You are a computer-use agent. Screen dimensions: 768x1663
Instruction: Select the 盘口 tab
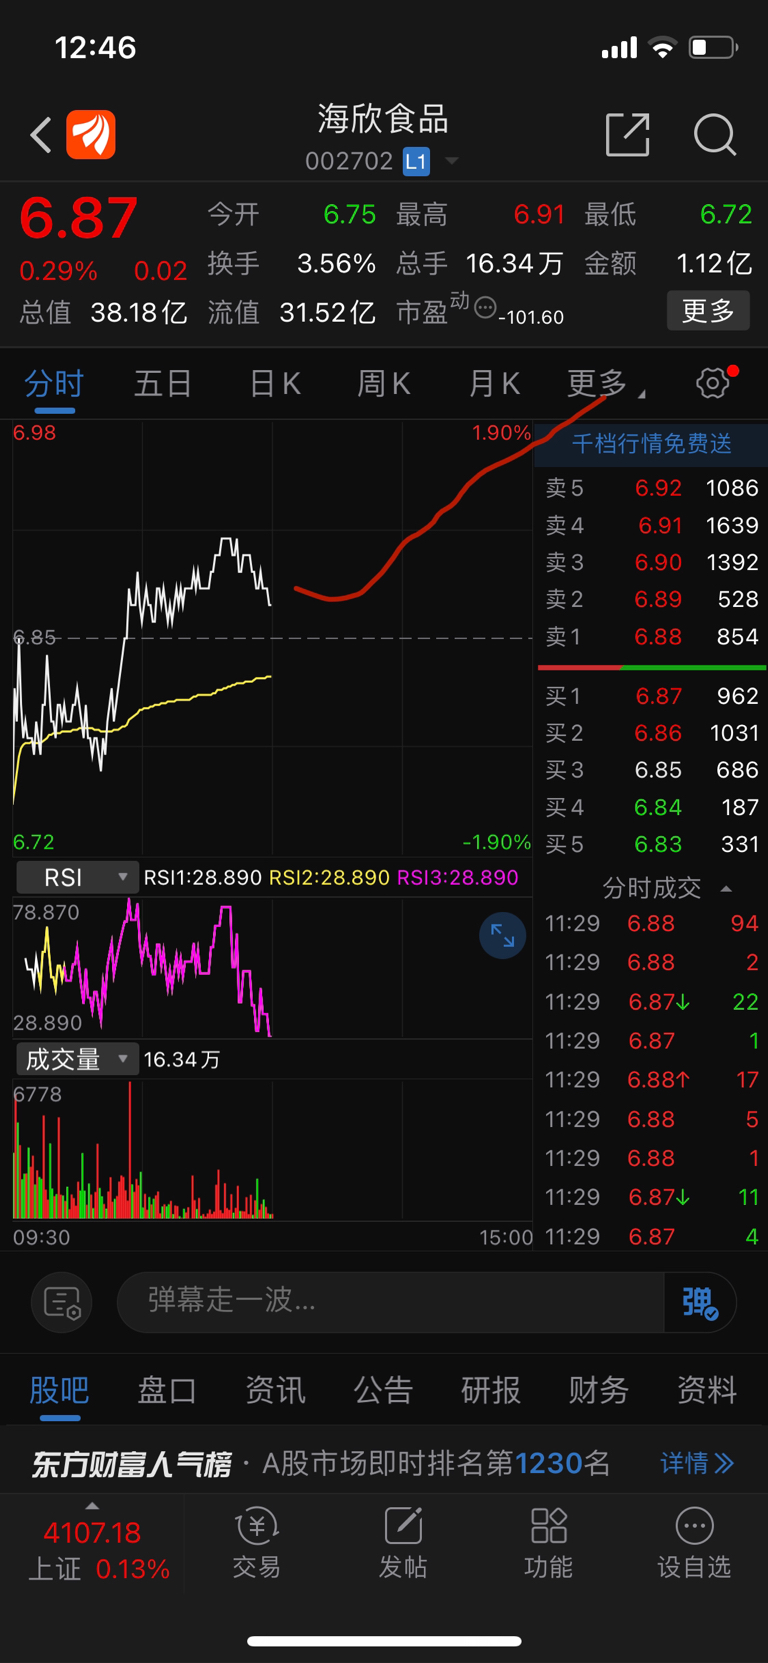[x=167, y=1390]
